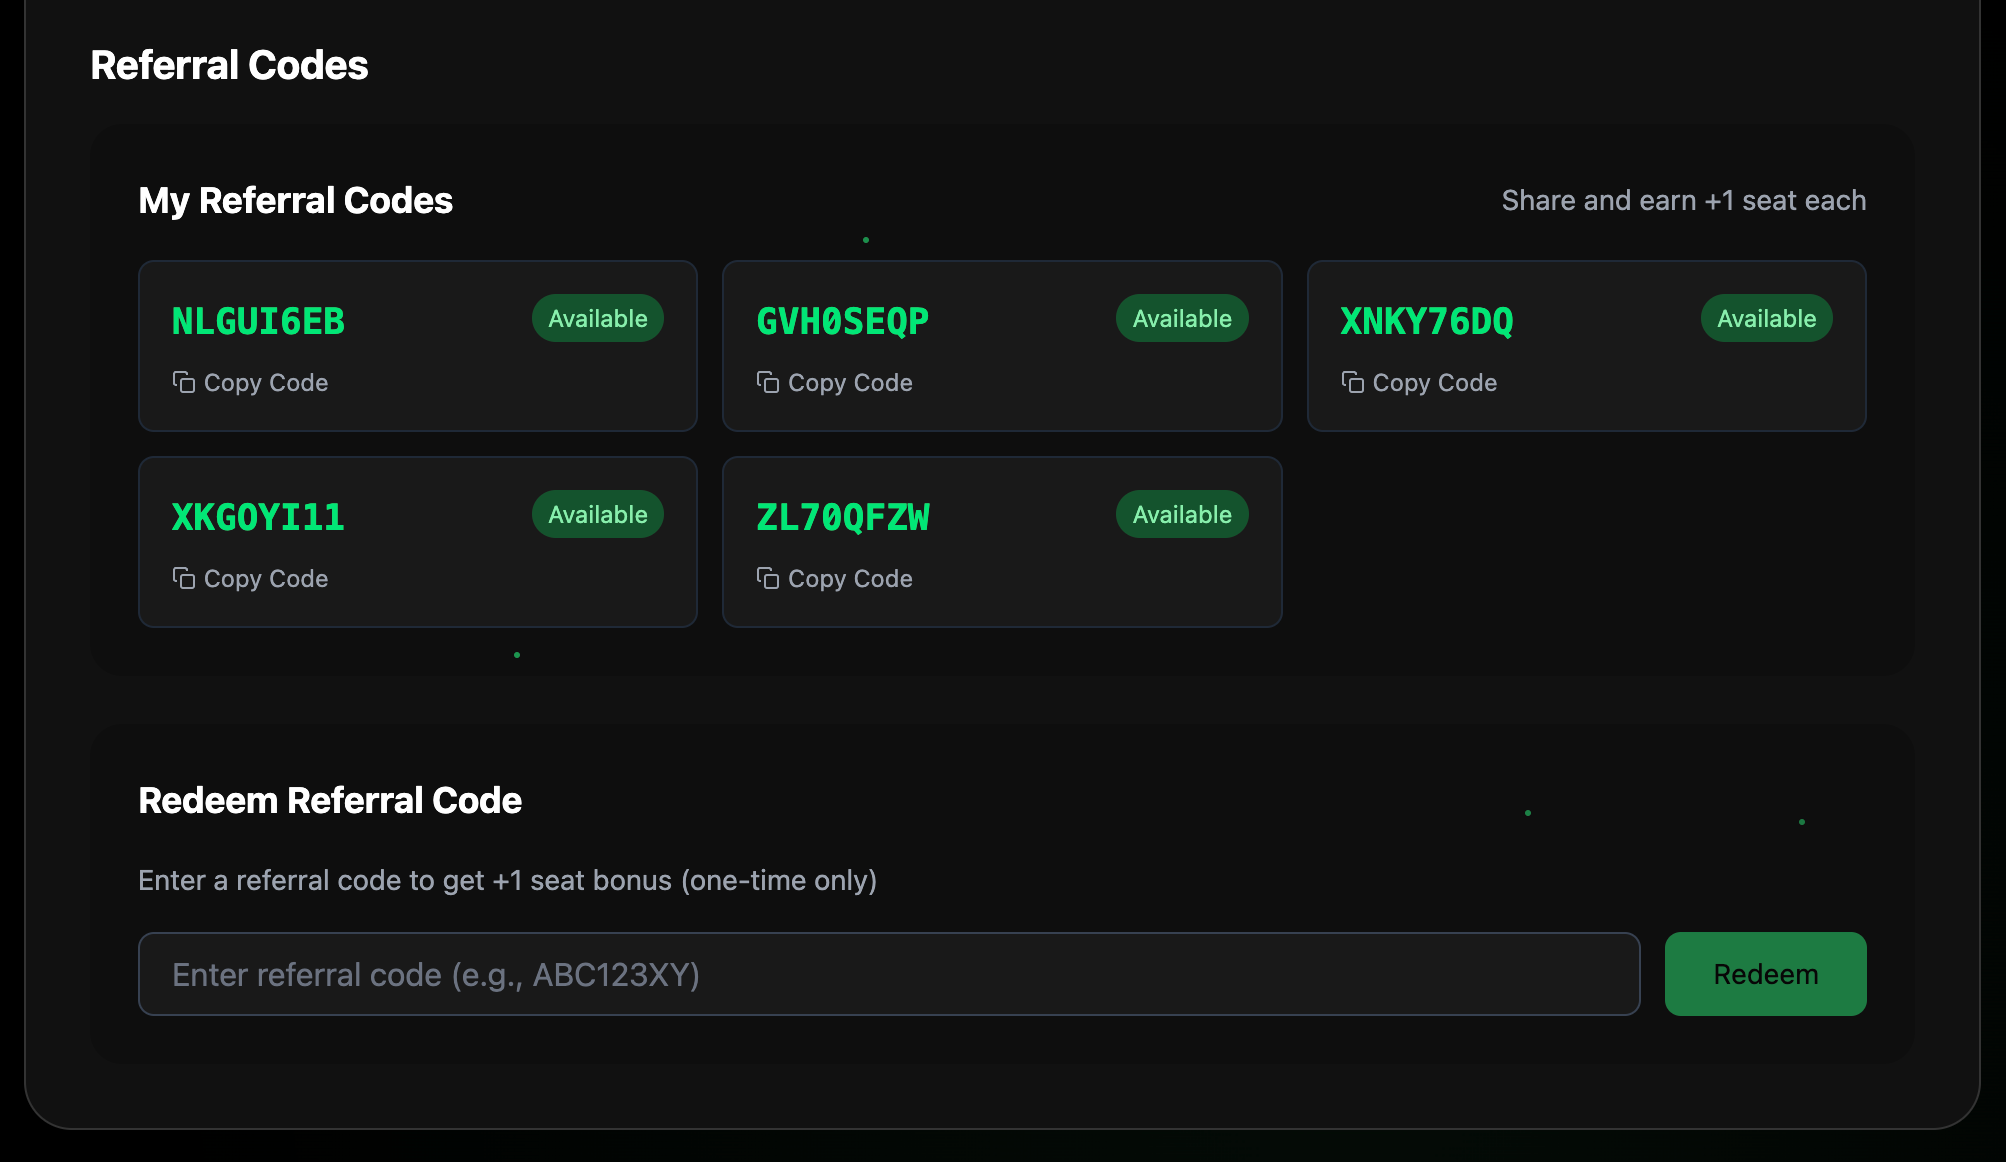
Task: Select the GVH0SEQP referral code text
Action: pyautogui.click(x=842, y=321)
